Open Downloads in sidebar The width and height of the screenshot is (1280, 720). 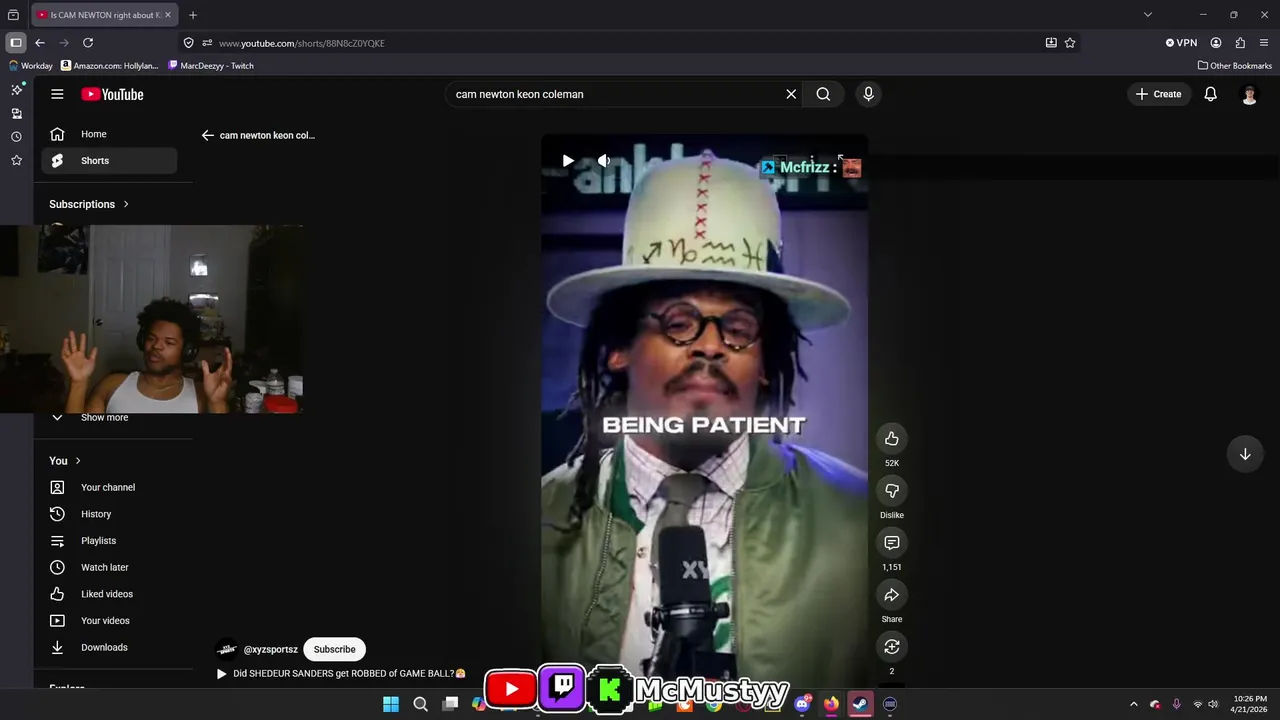tap(109, 648)
